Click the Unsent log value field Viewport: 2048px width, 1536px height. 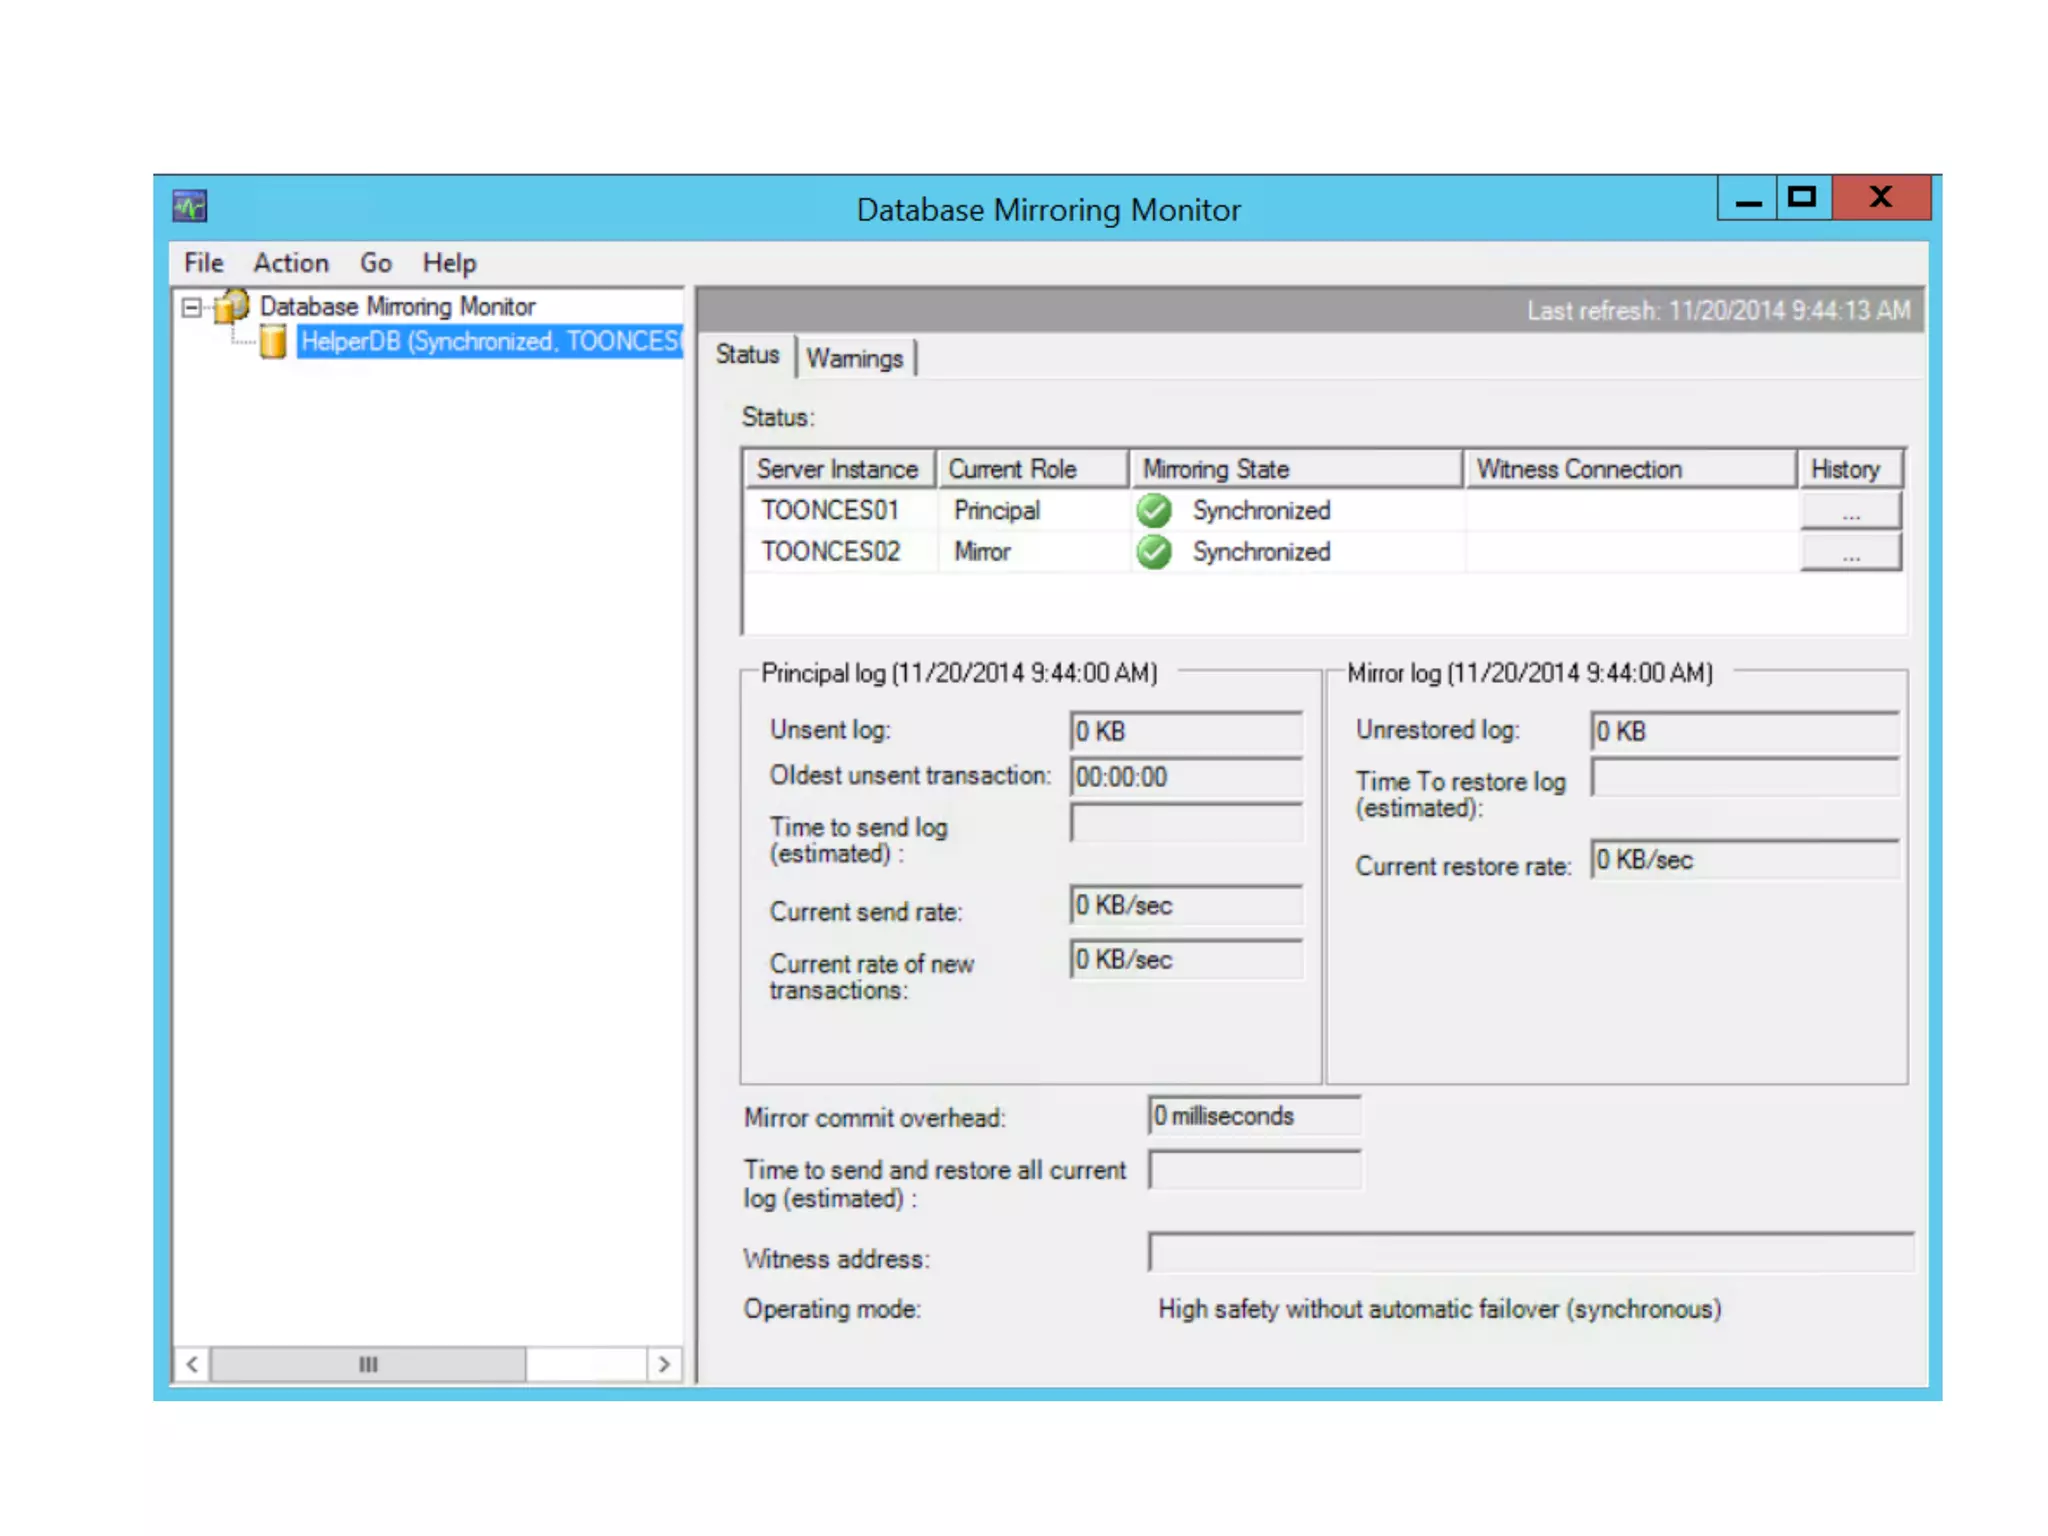pyautogui.click(x=1186, y=732)
